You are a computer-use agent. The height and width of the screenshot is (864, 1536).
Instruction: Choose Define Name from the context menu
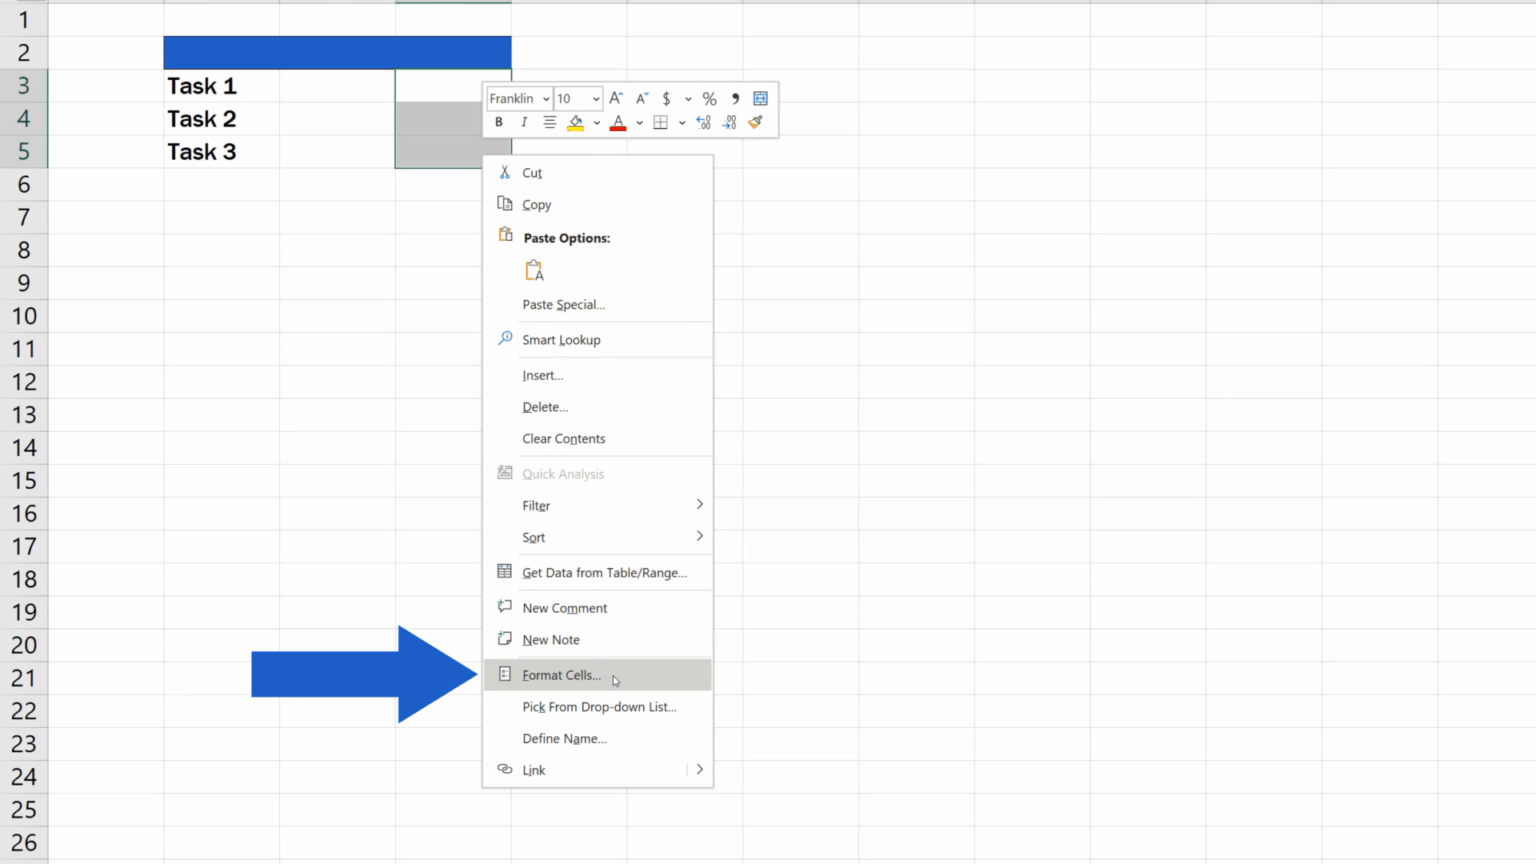[564, 738]
